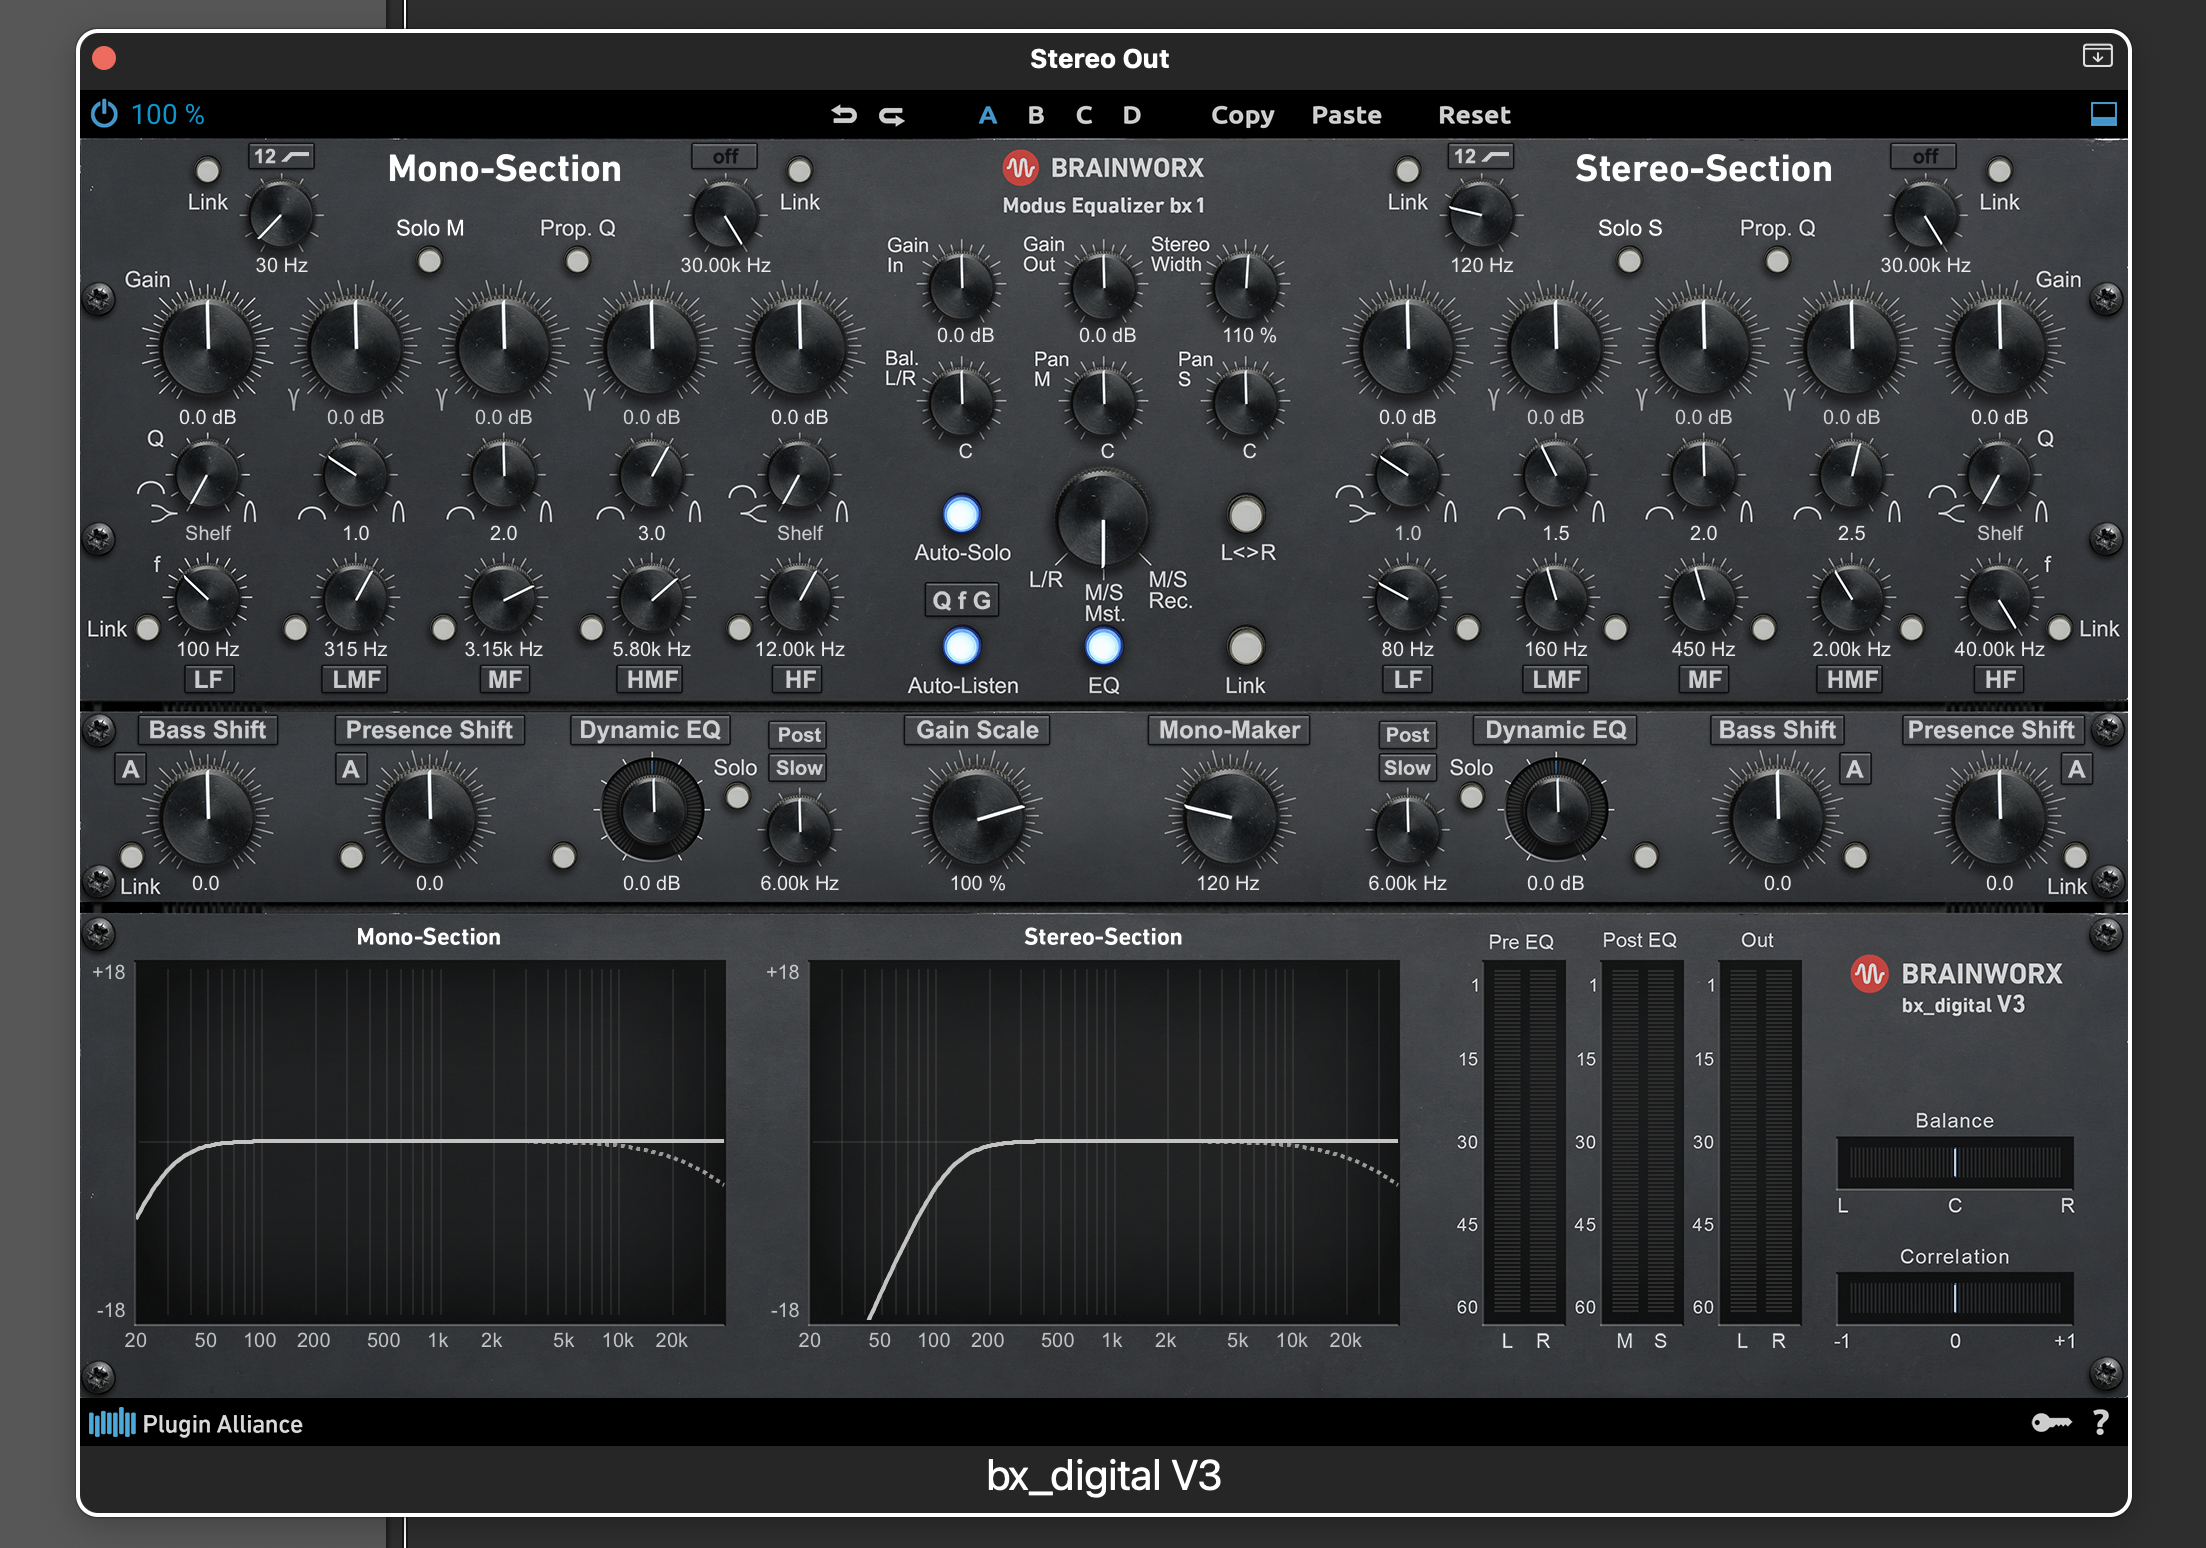
Task: Reset the plugin settings
Action: [1474, 115]
